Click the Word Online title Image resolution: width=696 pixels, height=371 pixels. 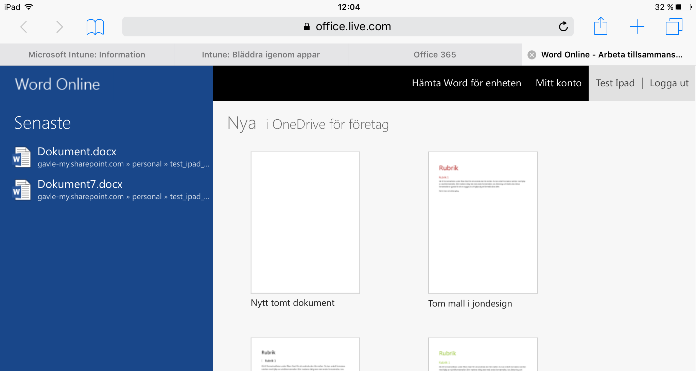tap(57, 84)
